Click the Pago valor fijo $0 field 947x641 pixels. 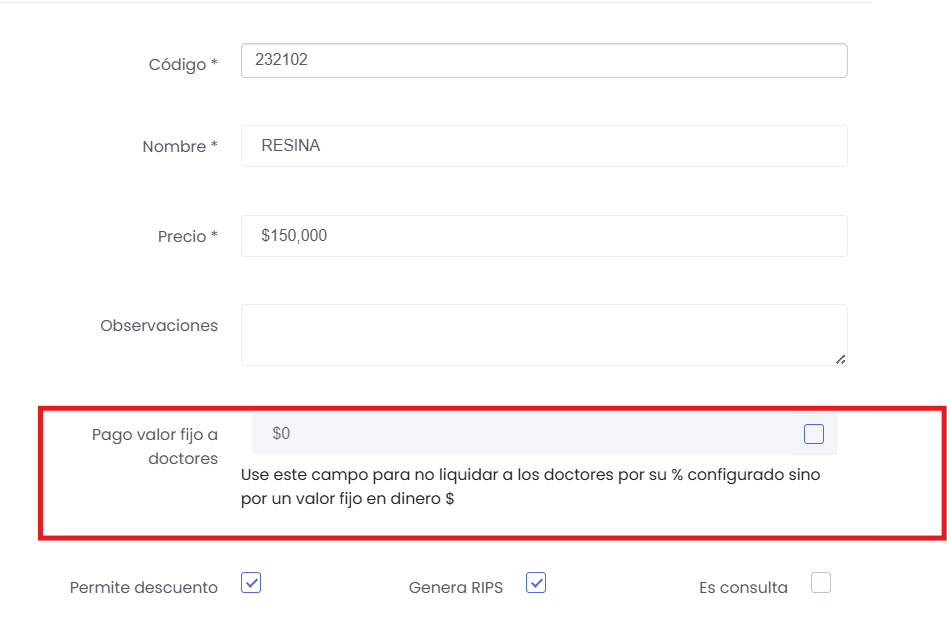[x=520, y=434]
